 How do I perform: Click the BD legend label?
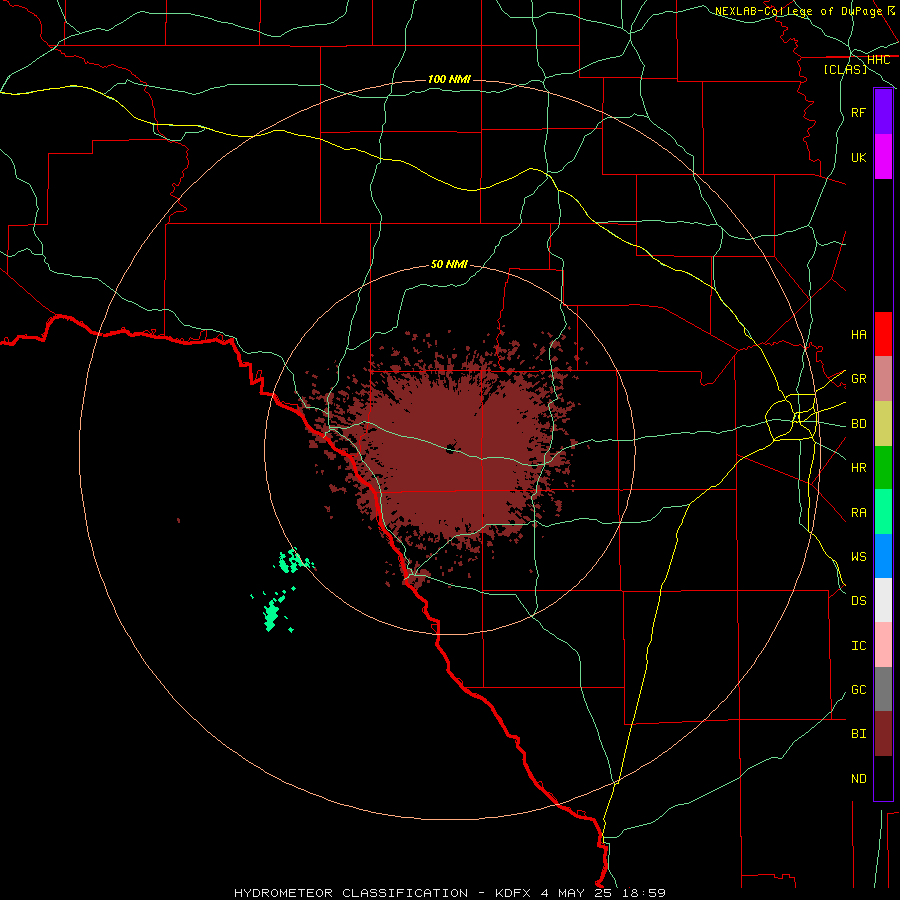point(859,424)
